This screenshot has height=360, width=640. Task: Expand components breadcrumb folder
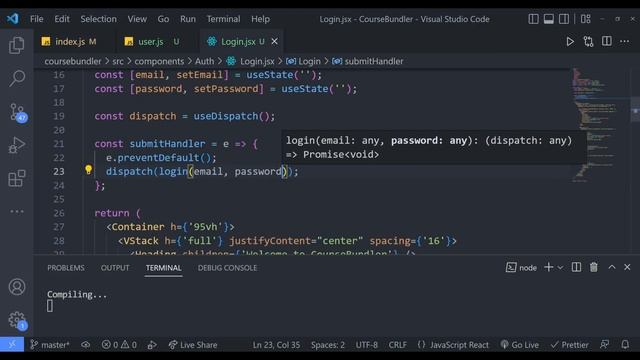click(159, 61)
